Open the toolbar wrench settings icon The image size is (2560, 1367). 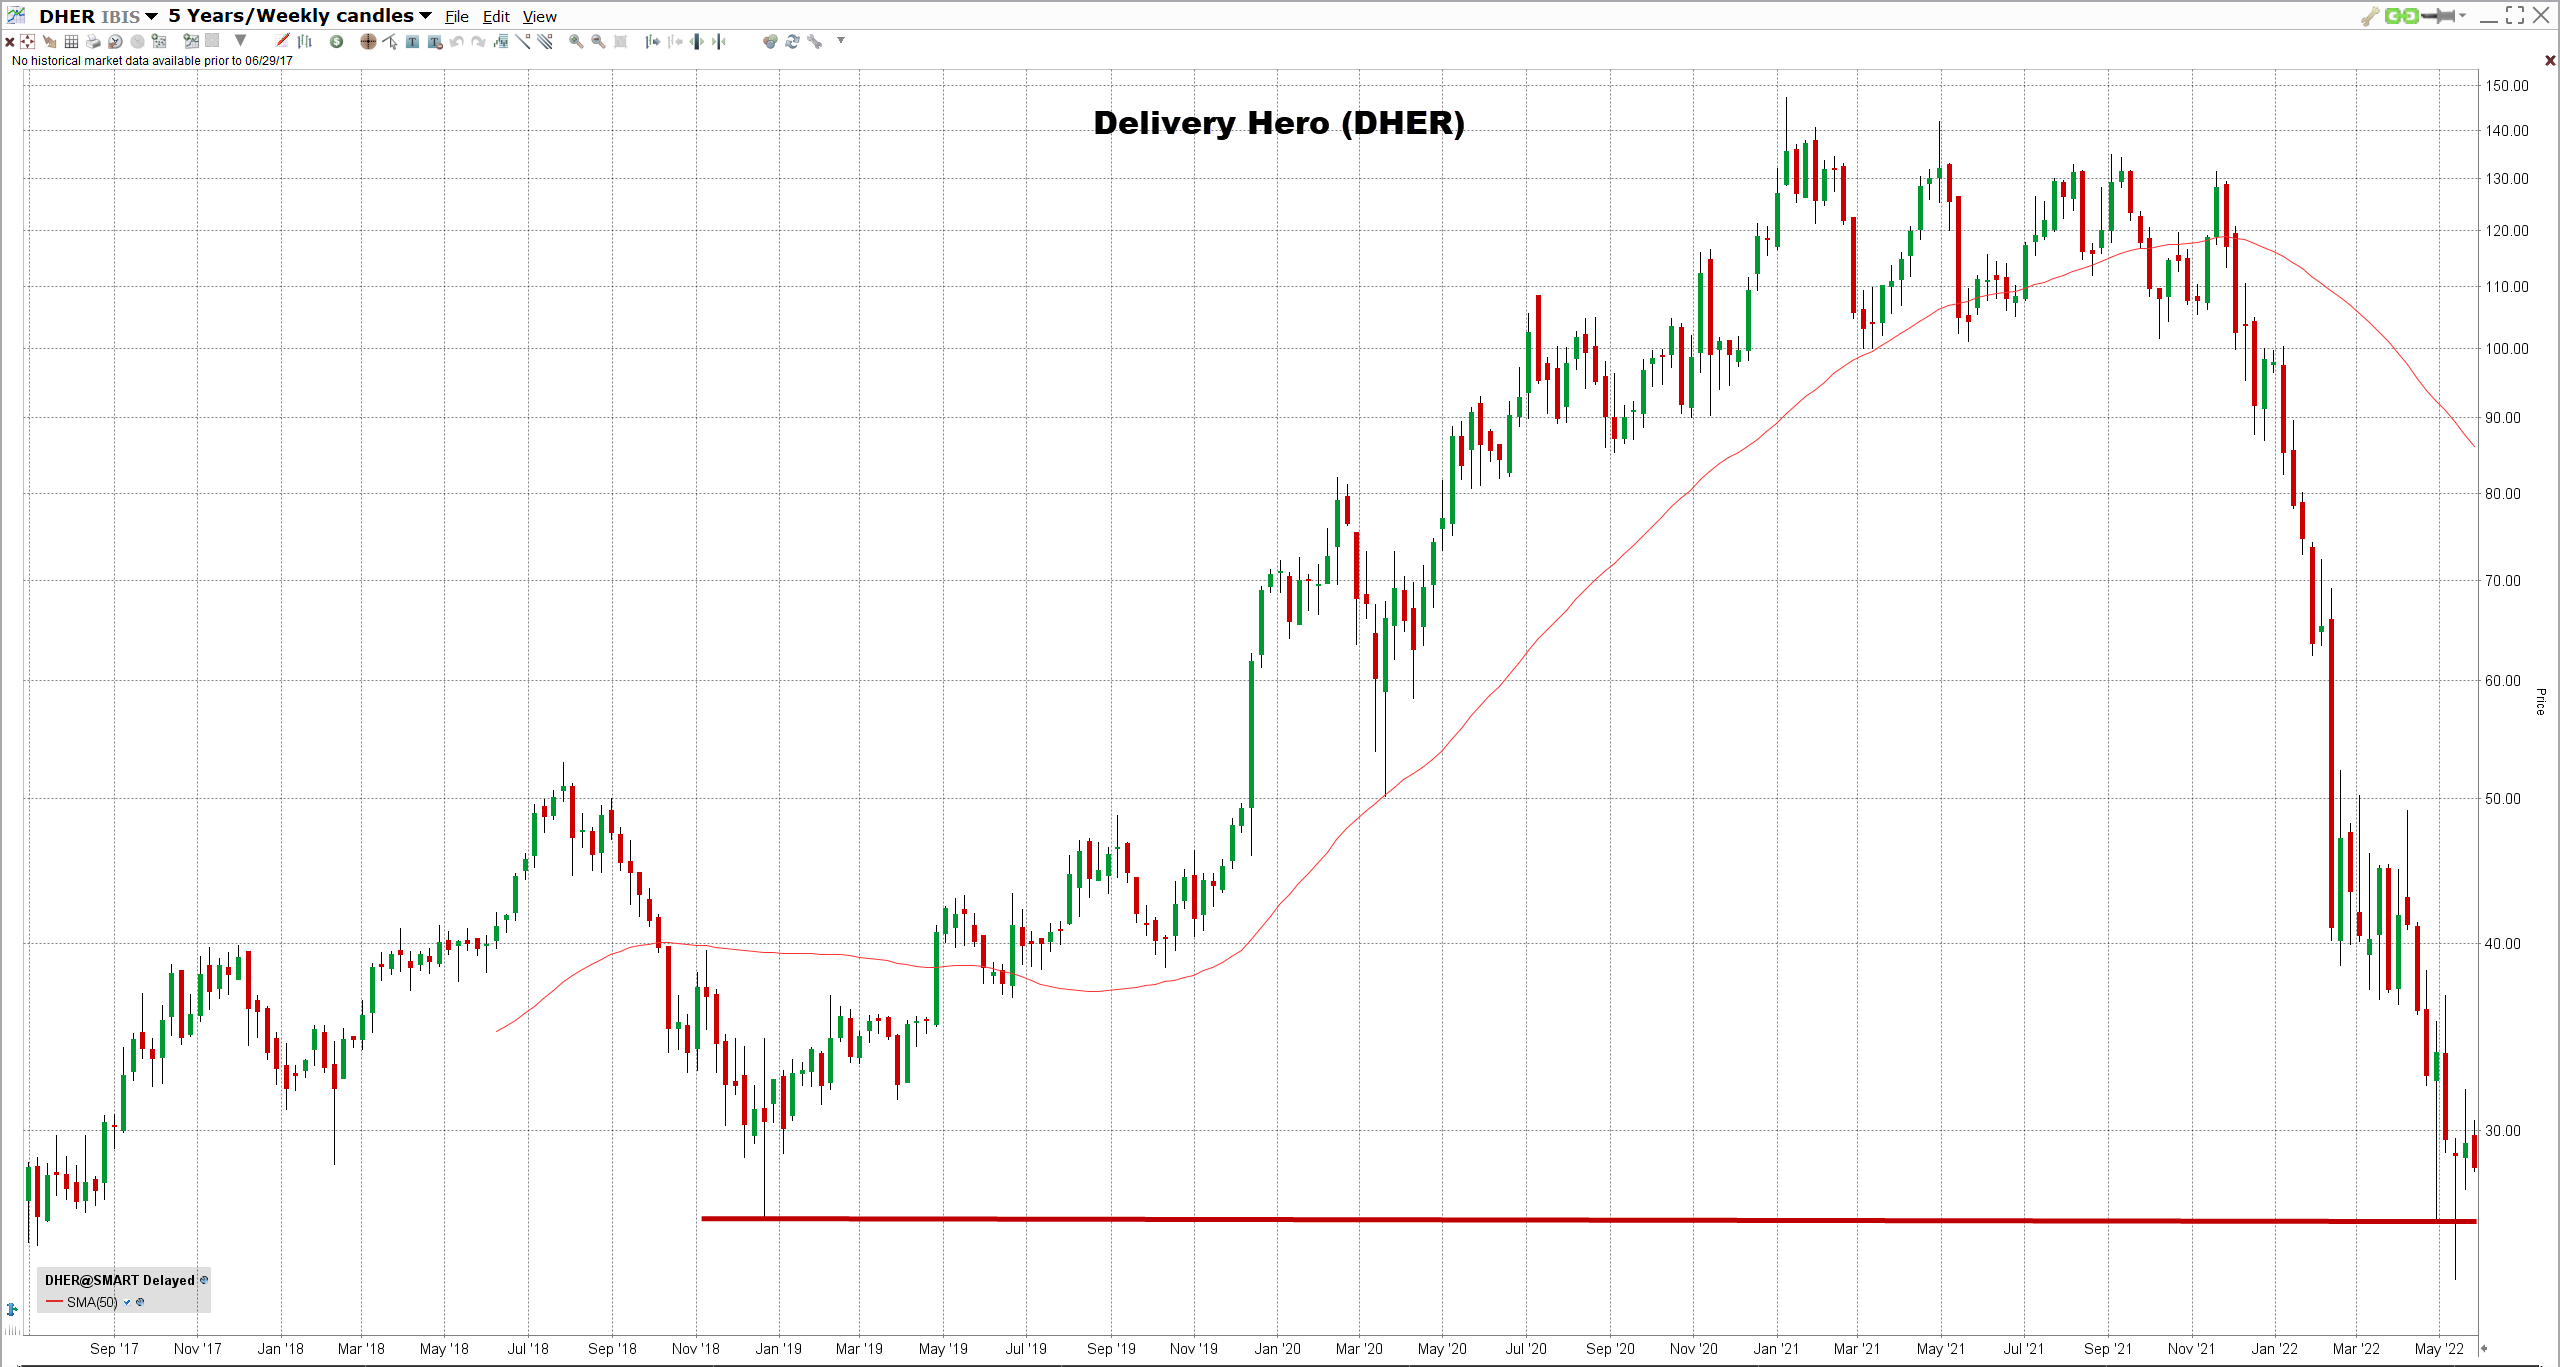coord(814,41)
